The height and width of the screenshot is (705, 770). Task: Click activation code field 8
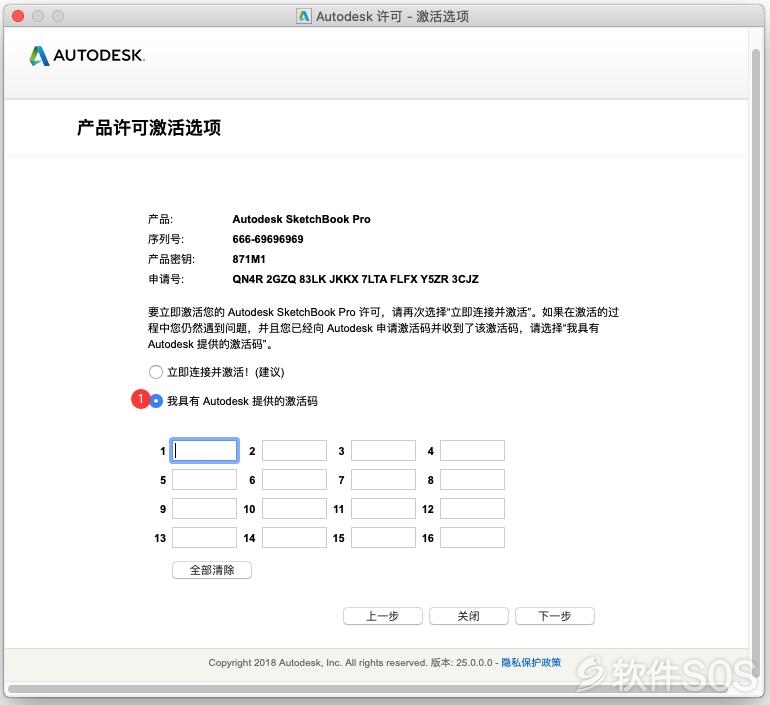point(472,480)
